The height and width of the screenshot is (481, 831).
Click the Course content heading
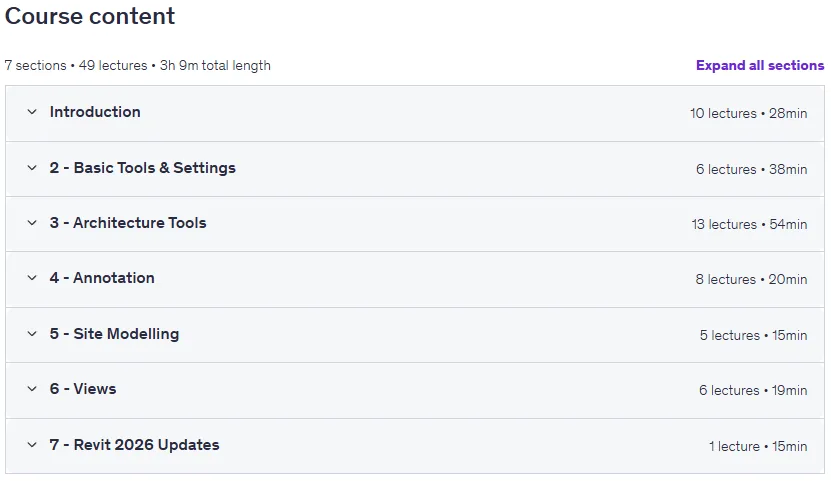(x=90, y=16)
